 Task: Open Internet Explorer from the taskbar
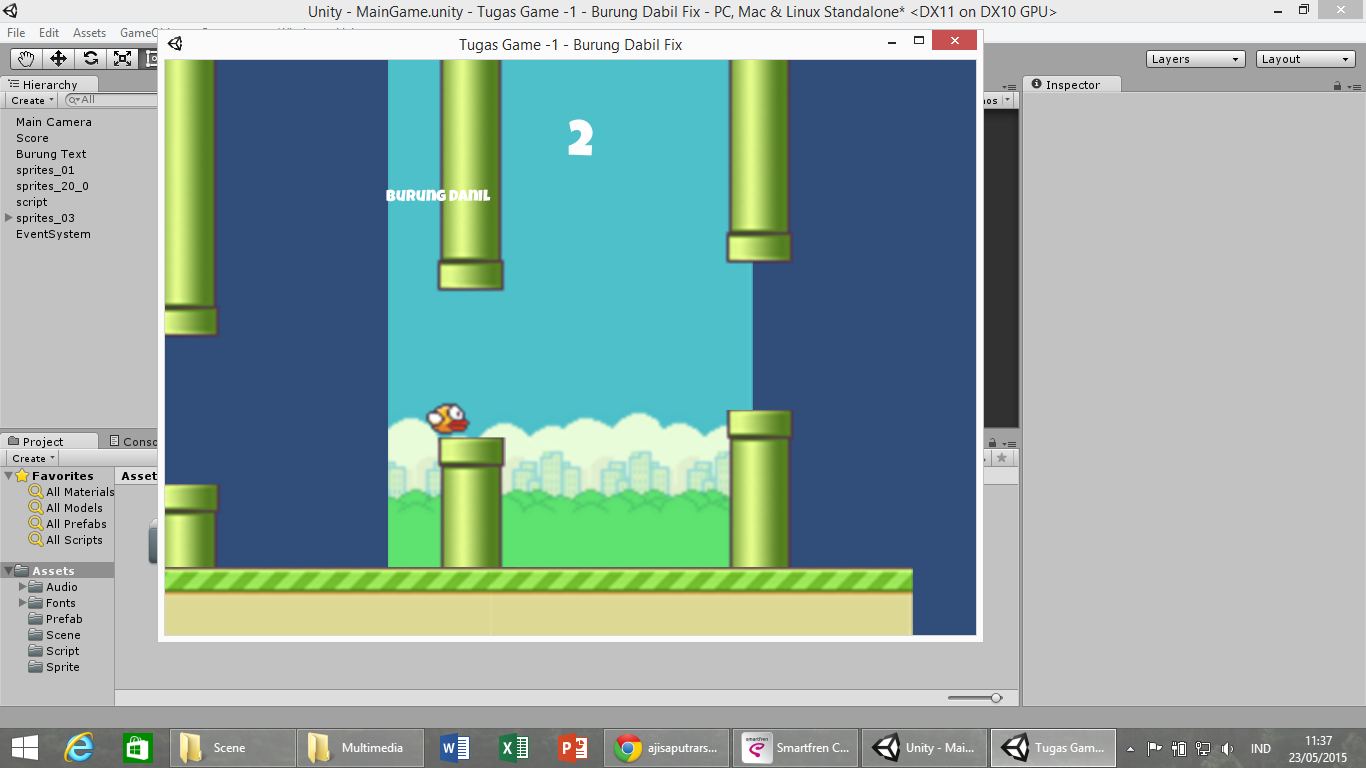(79, 747)
